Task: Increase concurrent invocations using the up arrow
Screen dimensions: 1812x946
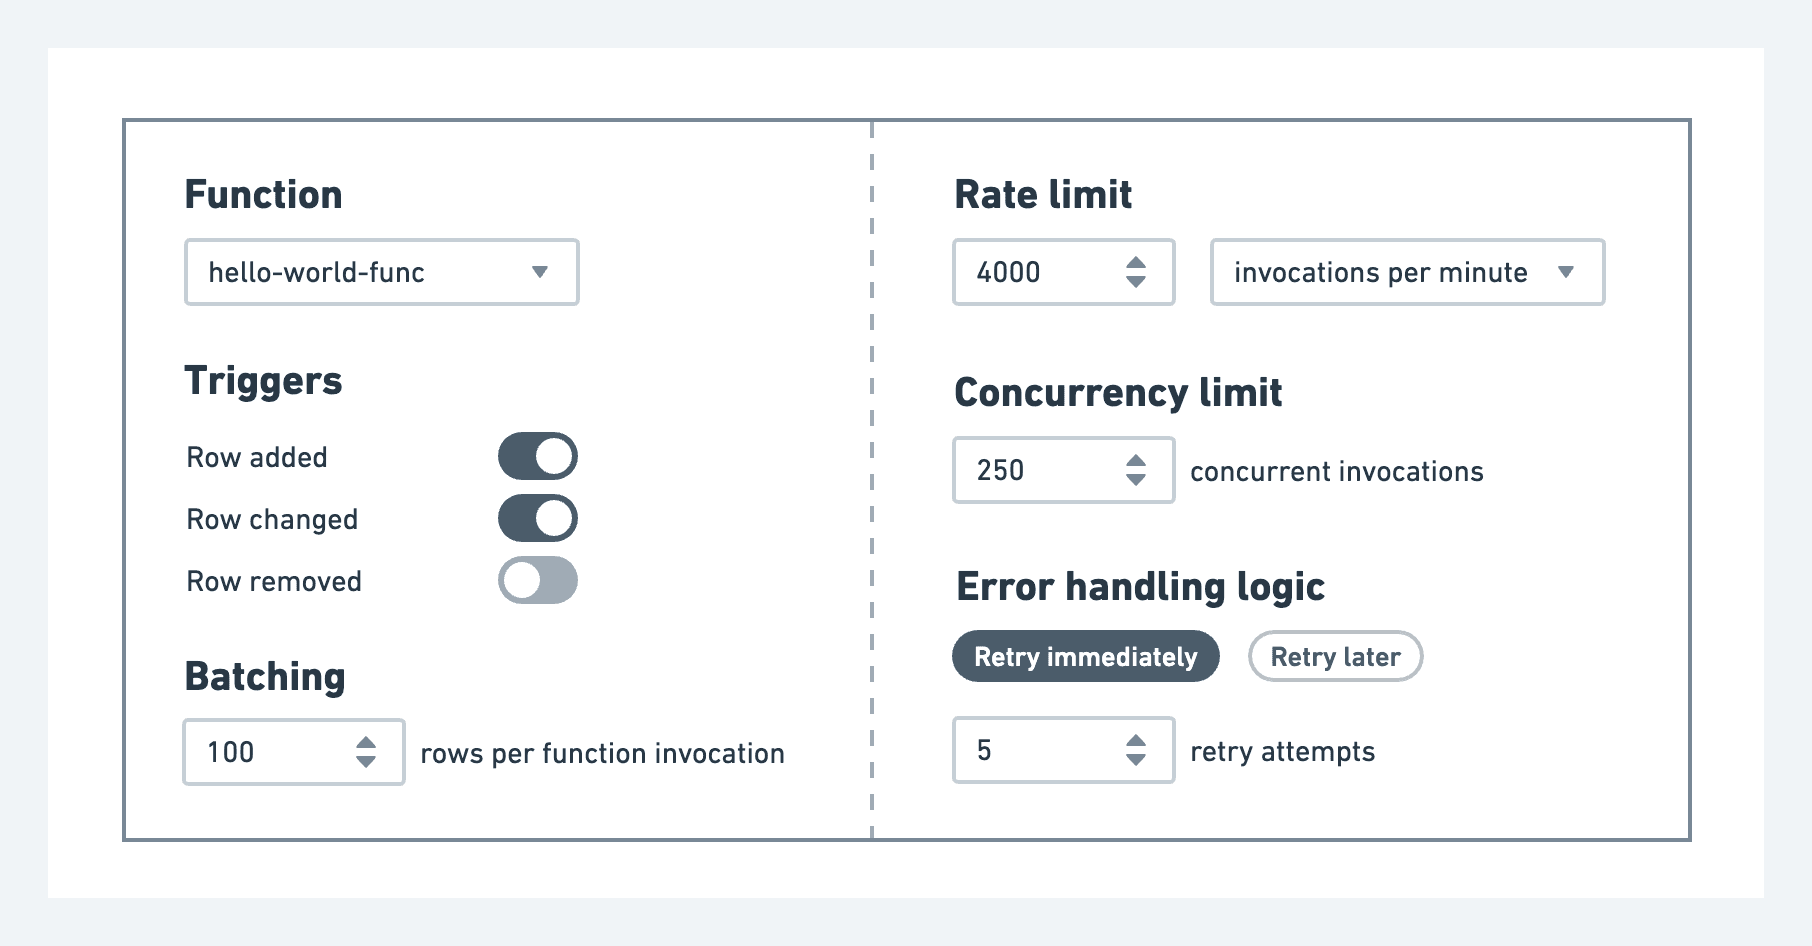Action: point(1137,459)
